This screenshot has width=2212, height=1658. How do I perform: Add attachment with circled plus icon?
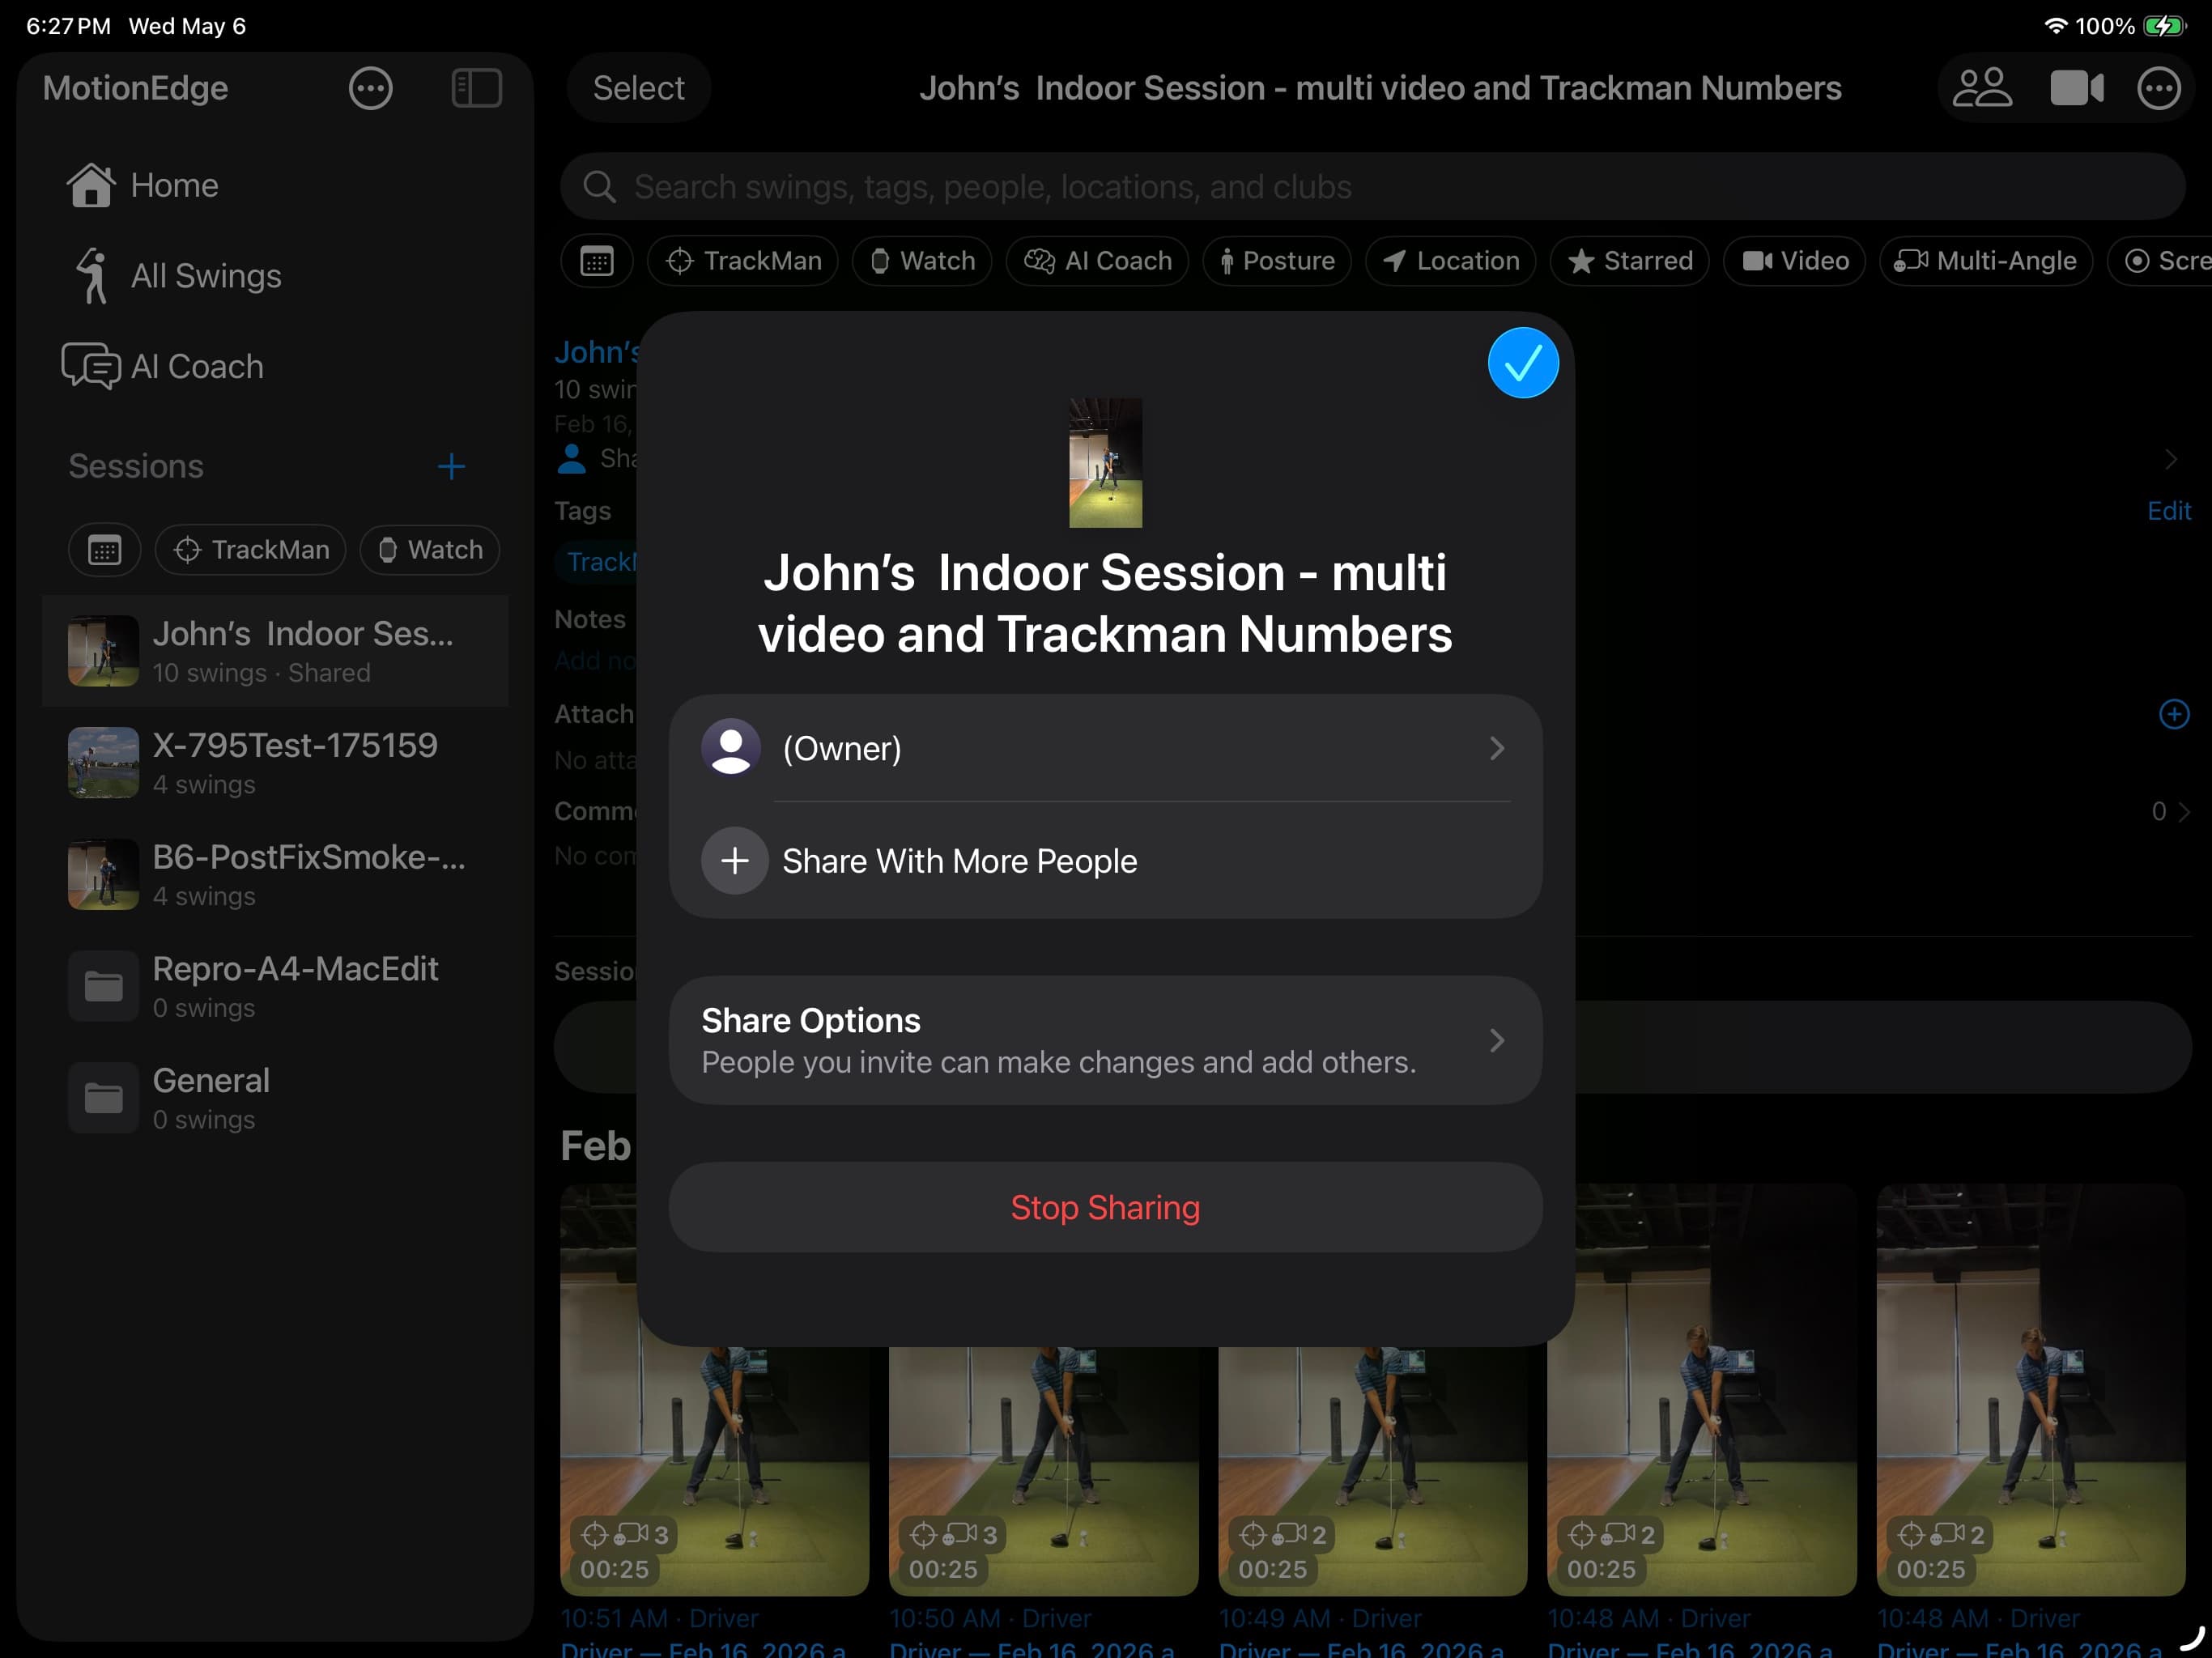tap(2173, 714)
